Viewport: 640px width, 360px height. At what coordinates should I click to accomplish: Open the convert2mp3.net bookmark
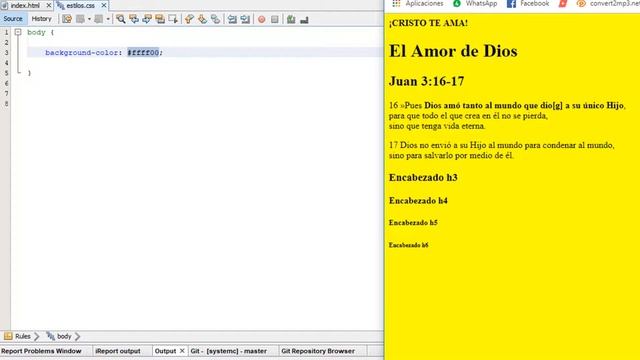coord(608,4)
